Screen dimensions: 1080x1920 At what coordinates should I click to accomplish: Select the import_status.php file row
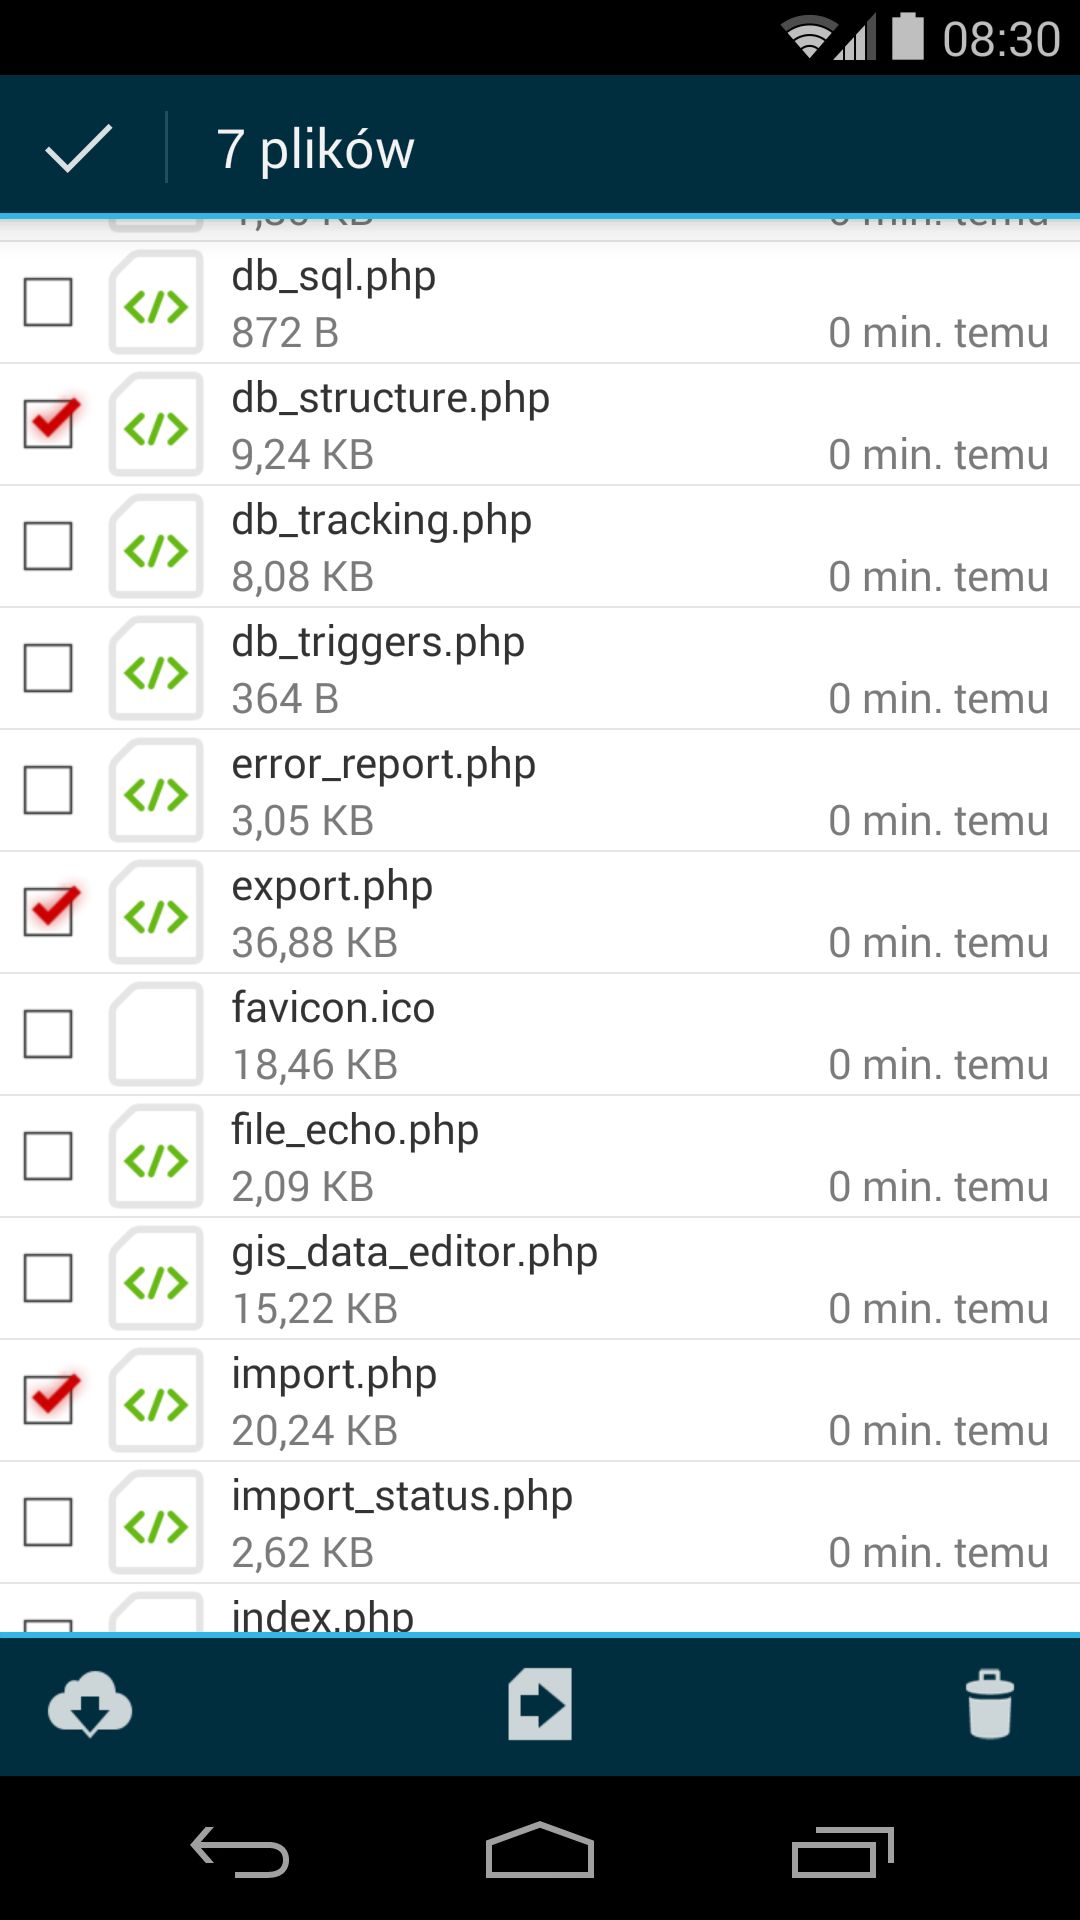pos(540,1523)
